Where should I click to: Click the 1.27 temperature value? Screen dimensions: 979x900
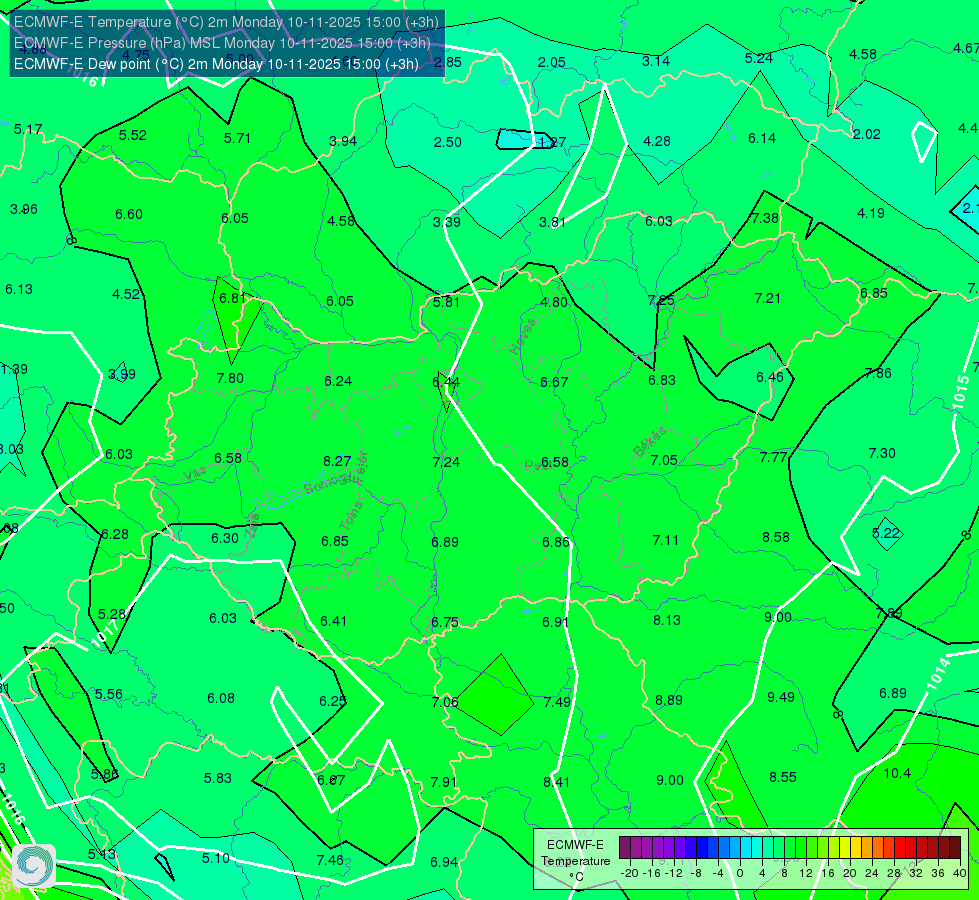[552, 142]
